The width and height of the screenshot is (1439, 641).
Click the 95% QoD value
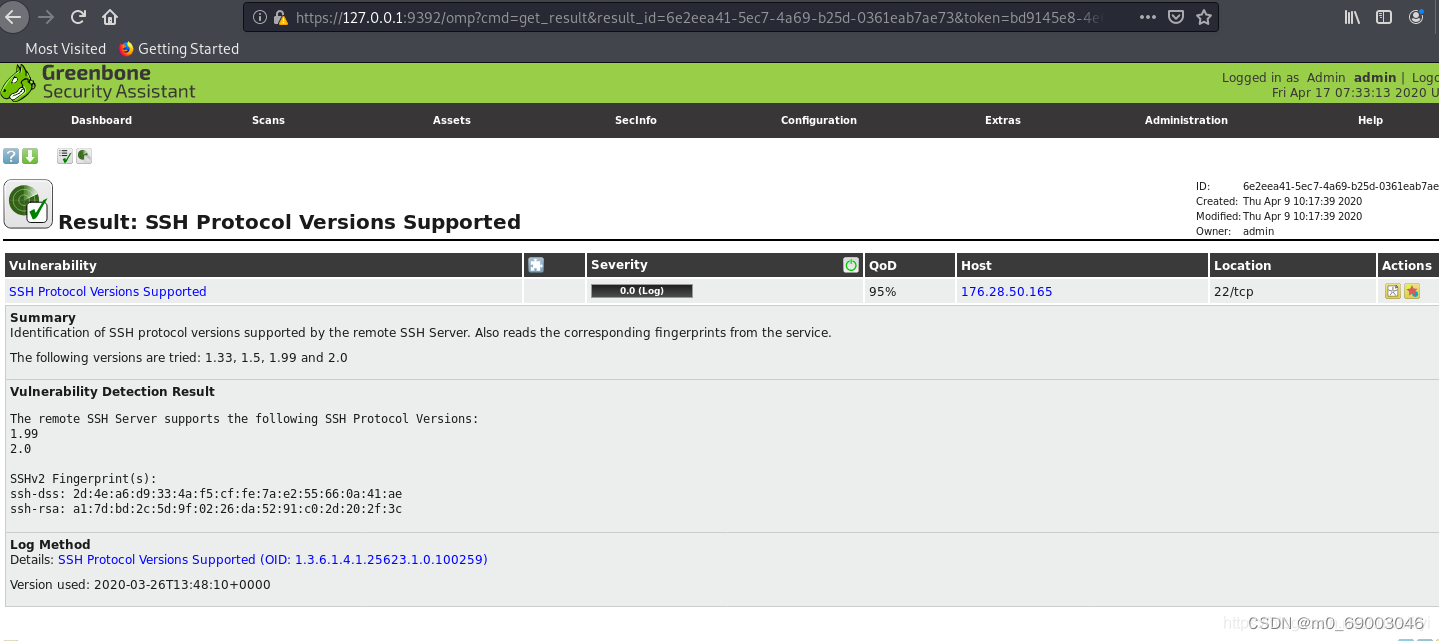[x=883, y=292]
